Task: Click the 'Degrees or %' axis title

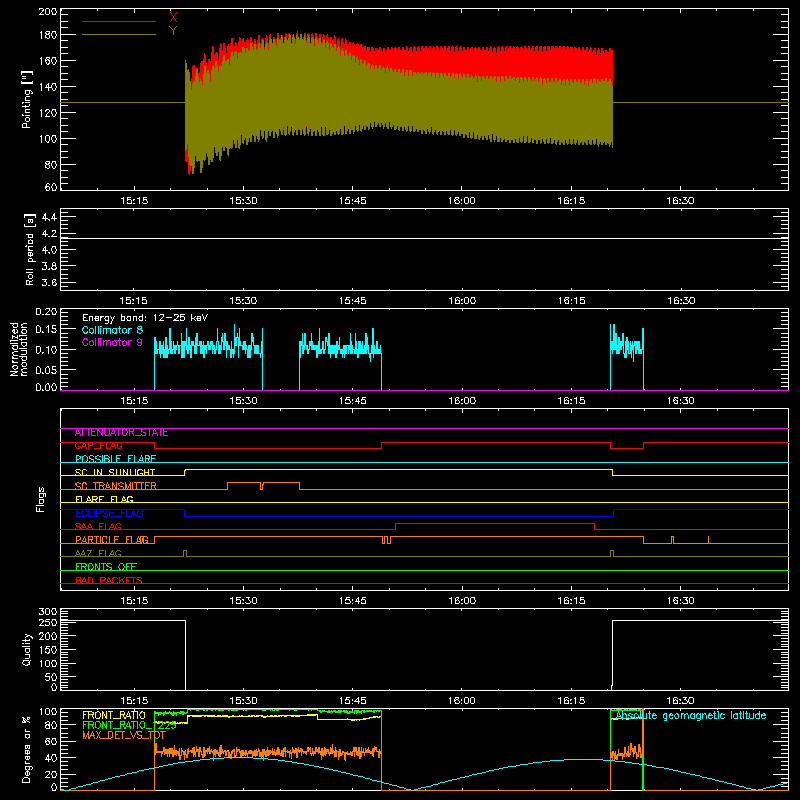Action: click(x=27, y=749)
